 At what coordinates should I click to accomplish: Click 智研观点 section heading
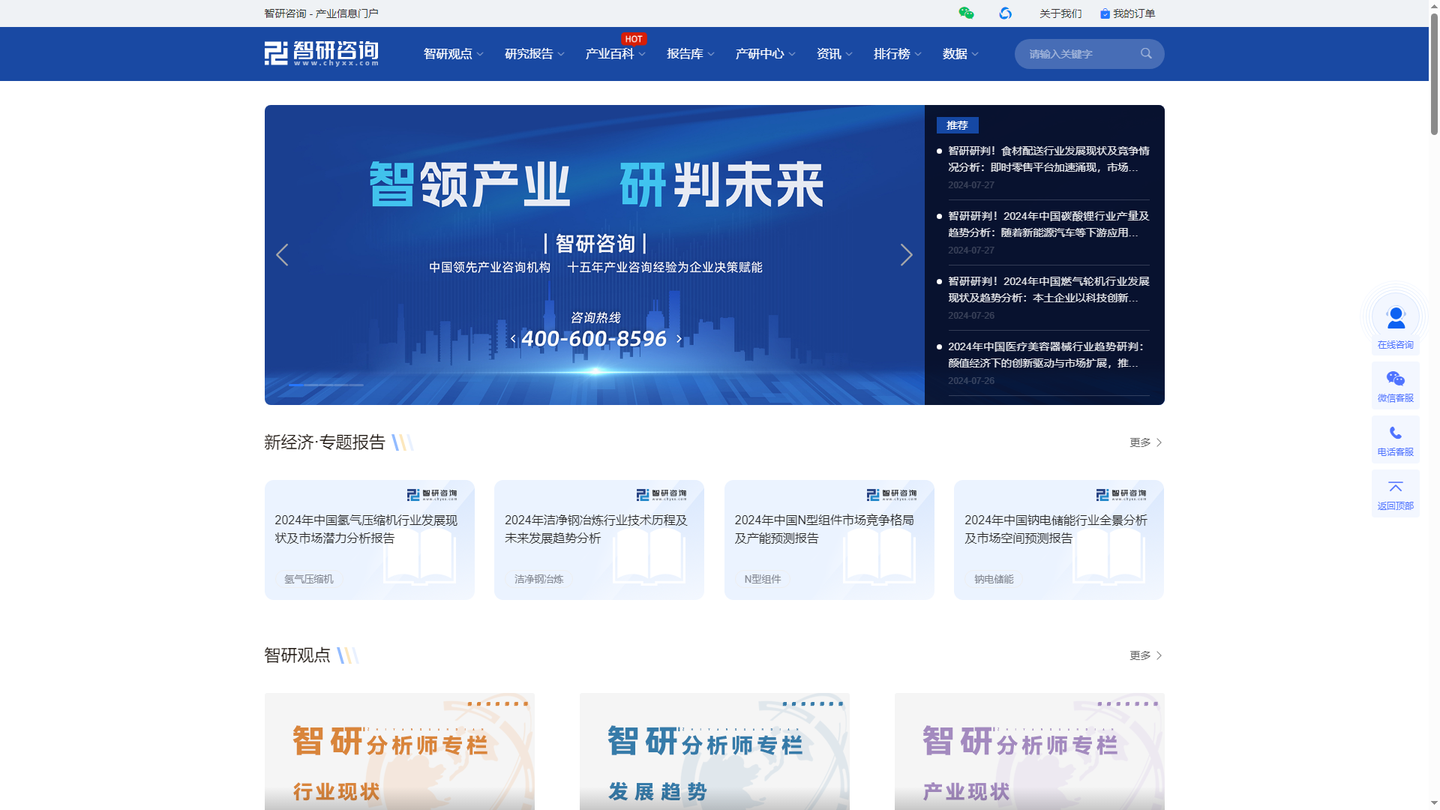click(x=297, y=655)
